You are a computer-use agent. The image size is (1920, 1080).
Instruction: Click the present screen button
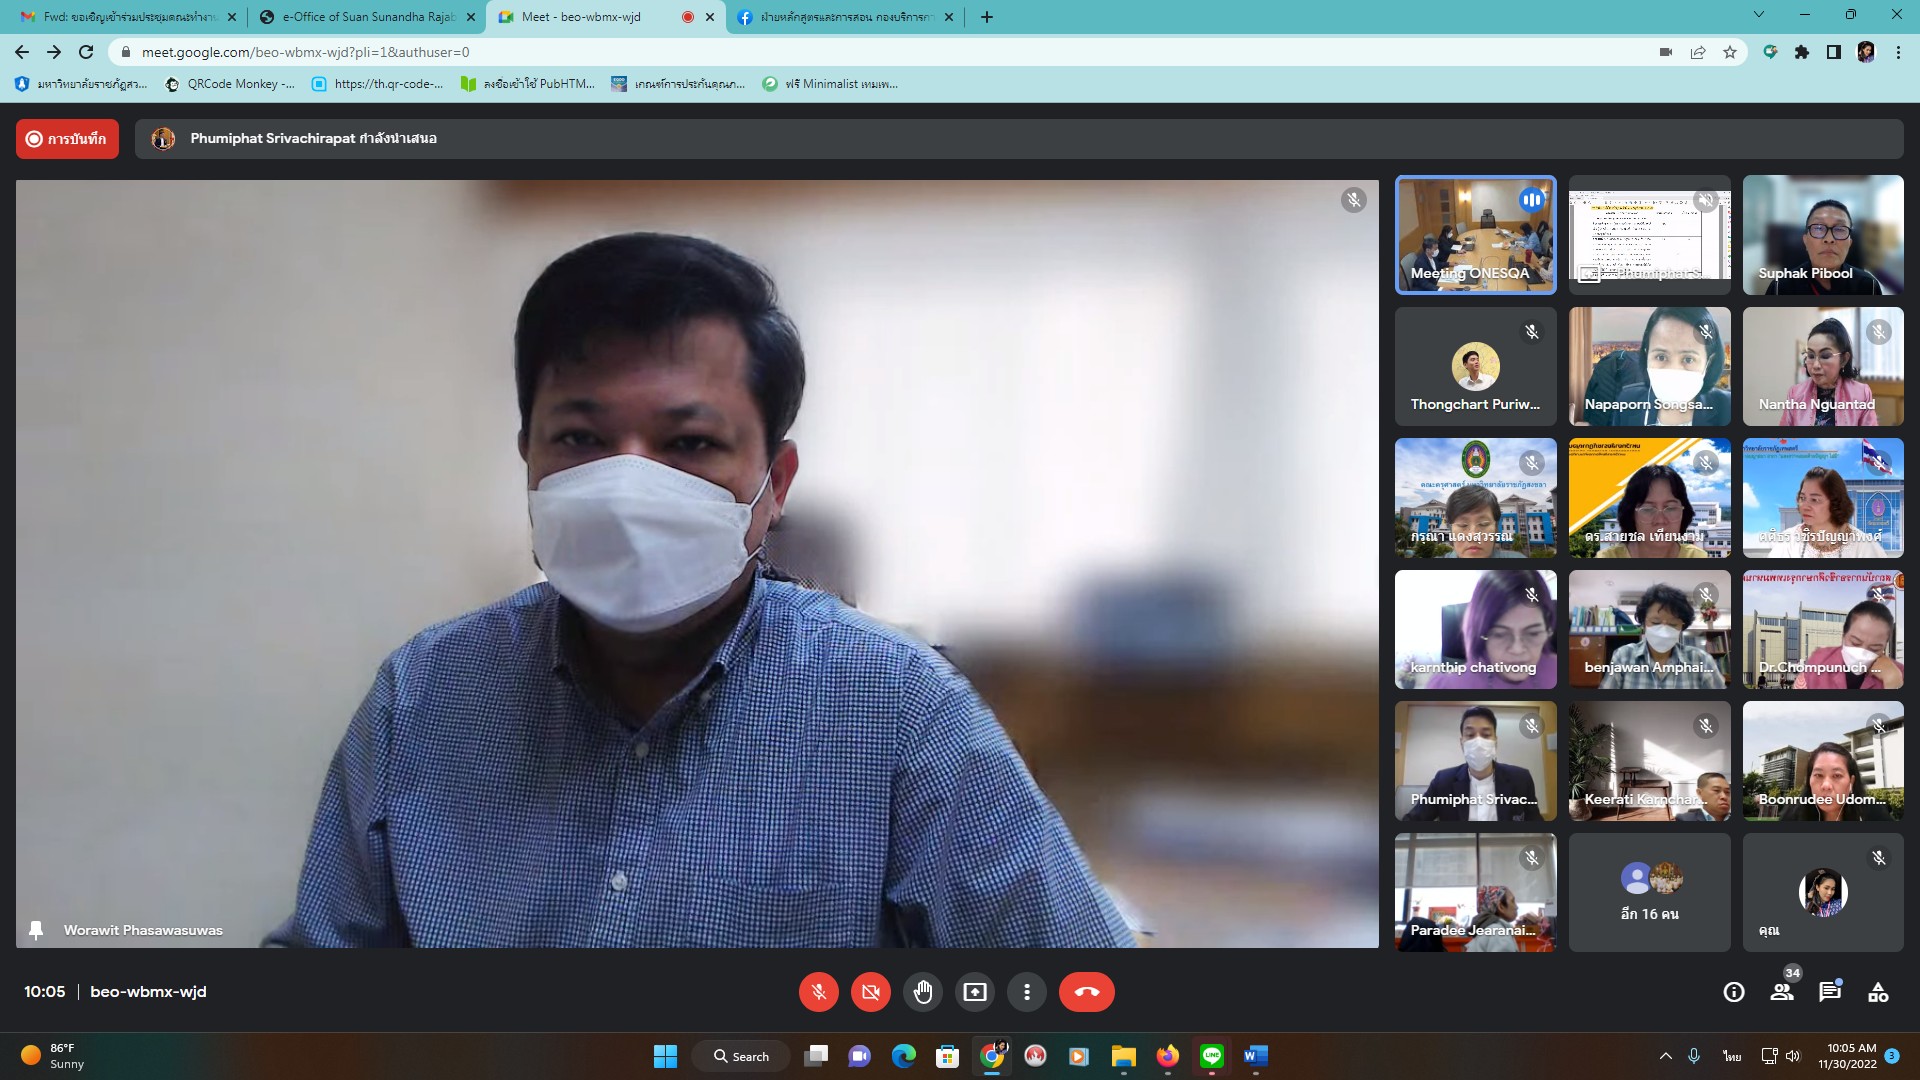[x=974, y=992]
